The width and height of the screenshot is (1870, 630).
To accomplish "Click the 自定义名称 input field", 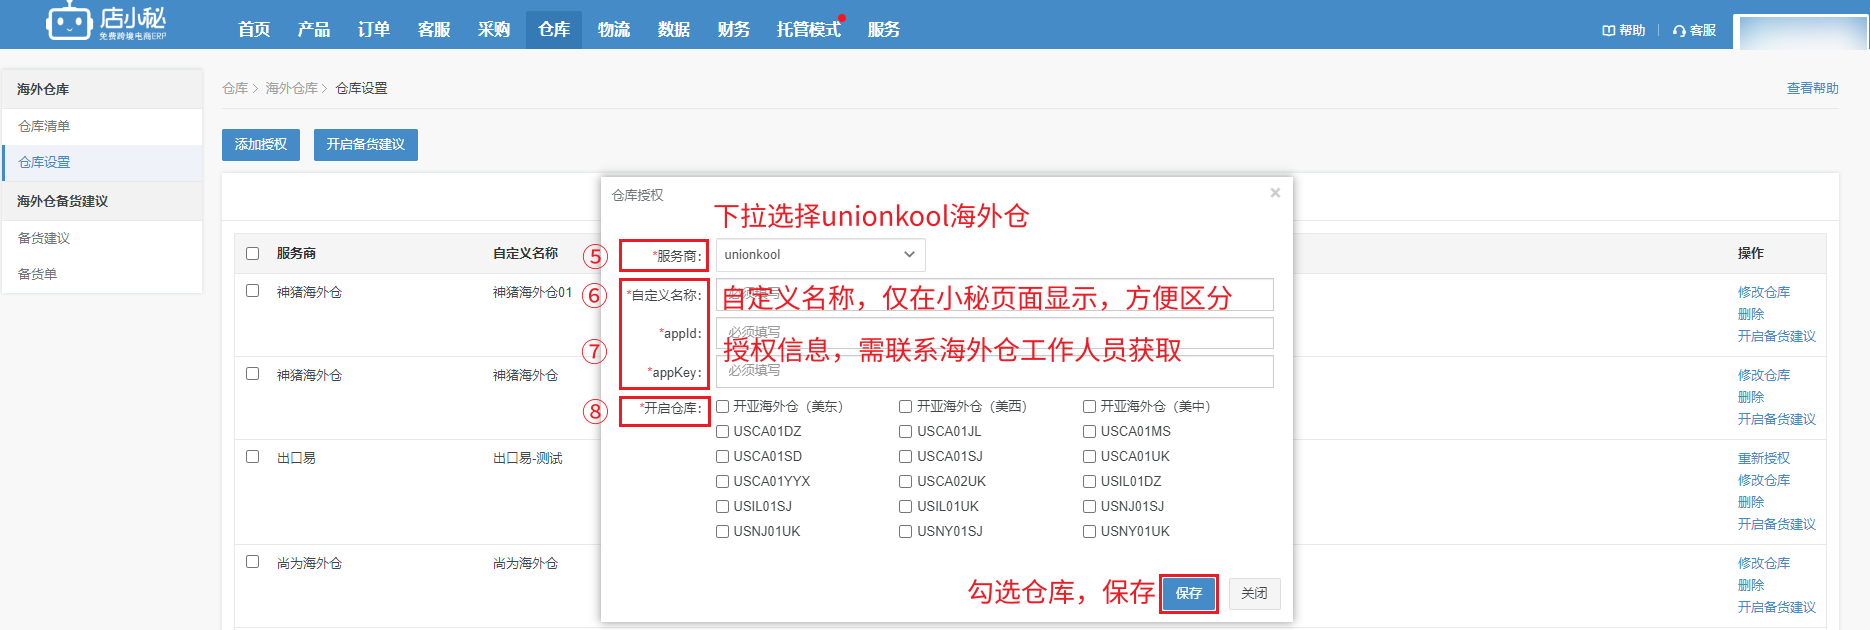I will pyautogui.click(x=994, y=295).
